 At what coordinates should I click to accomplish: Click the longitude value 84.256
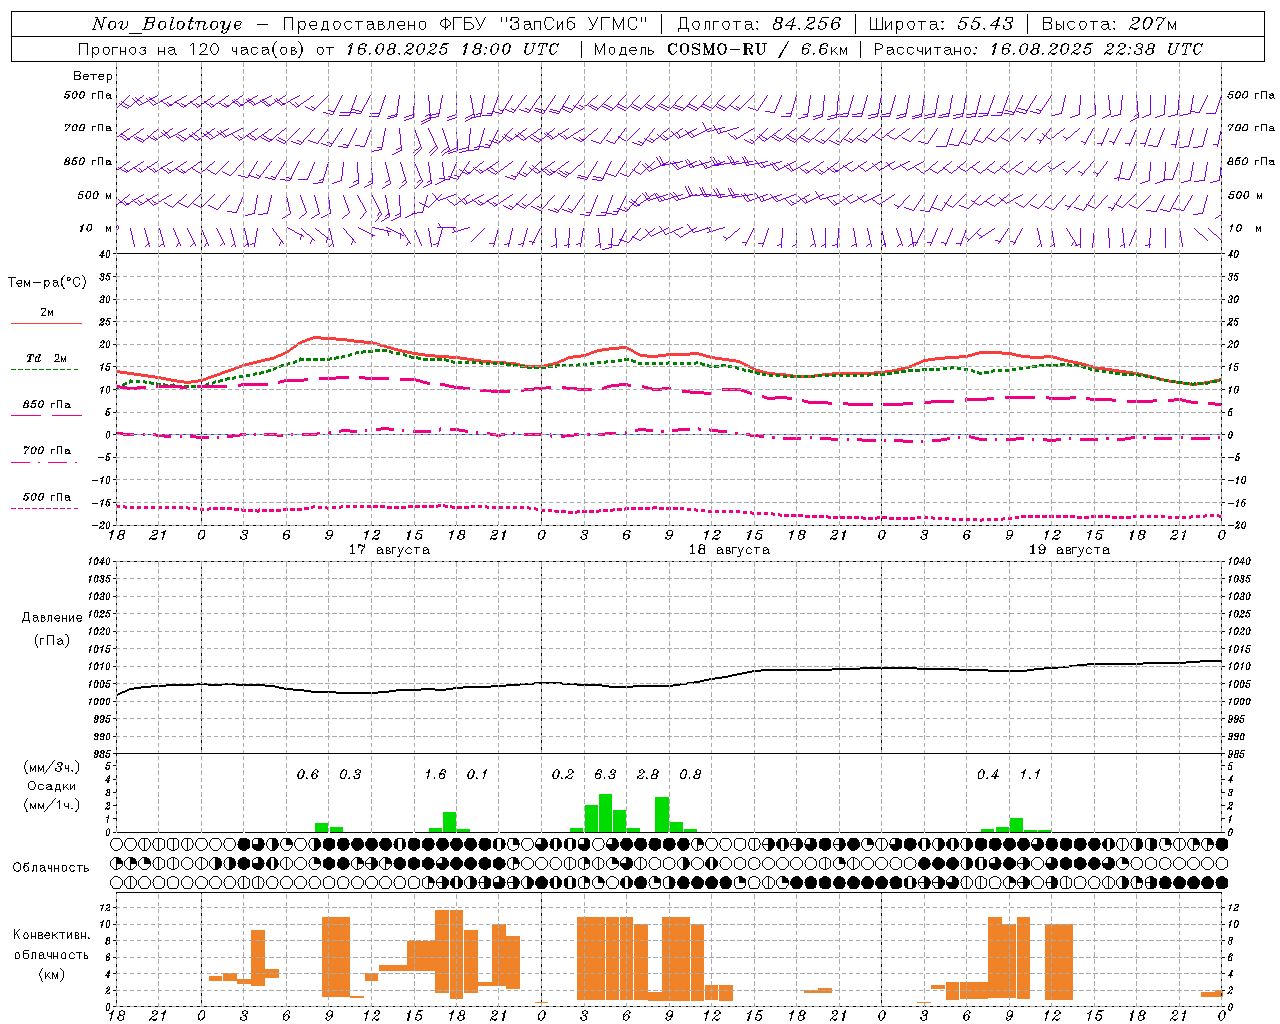(807, 24)
